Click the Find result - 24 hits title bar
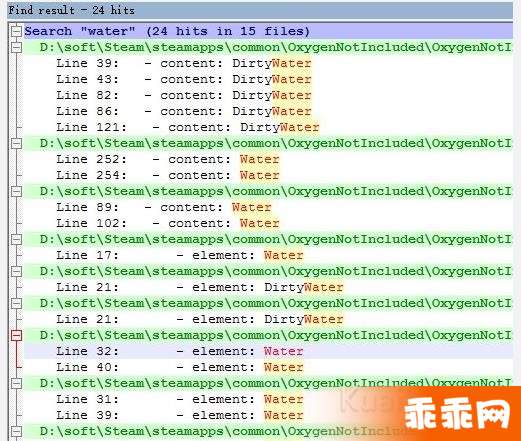 pyautogui.click(x=260, y=10)
